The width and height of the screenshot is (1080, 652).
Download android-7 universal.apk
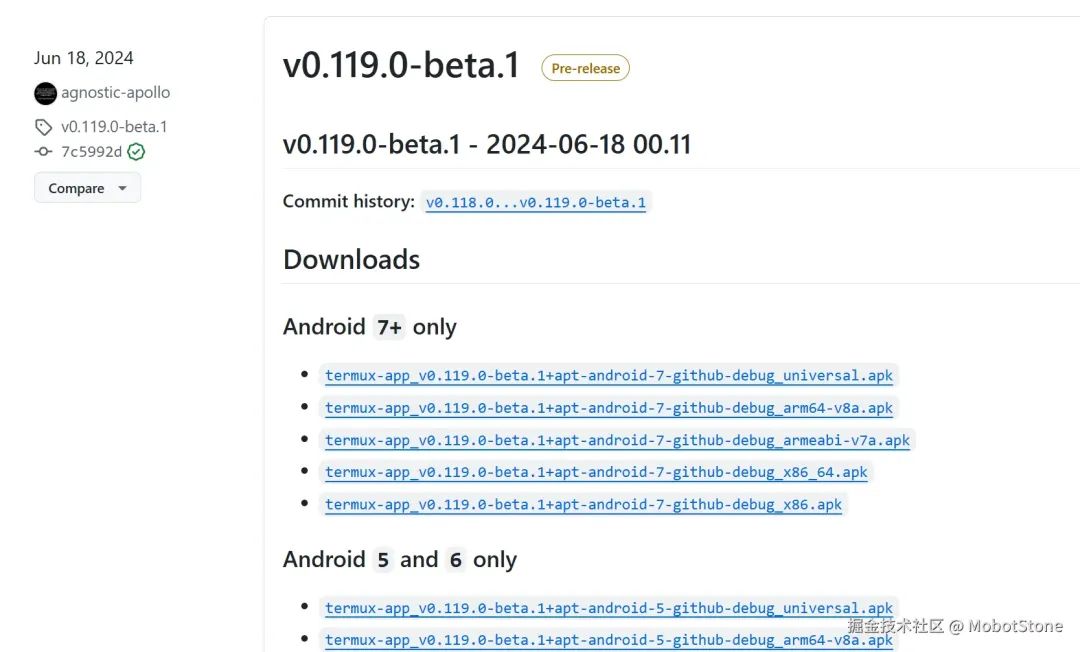(x=609, y=375)
